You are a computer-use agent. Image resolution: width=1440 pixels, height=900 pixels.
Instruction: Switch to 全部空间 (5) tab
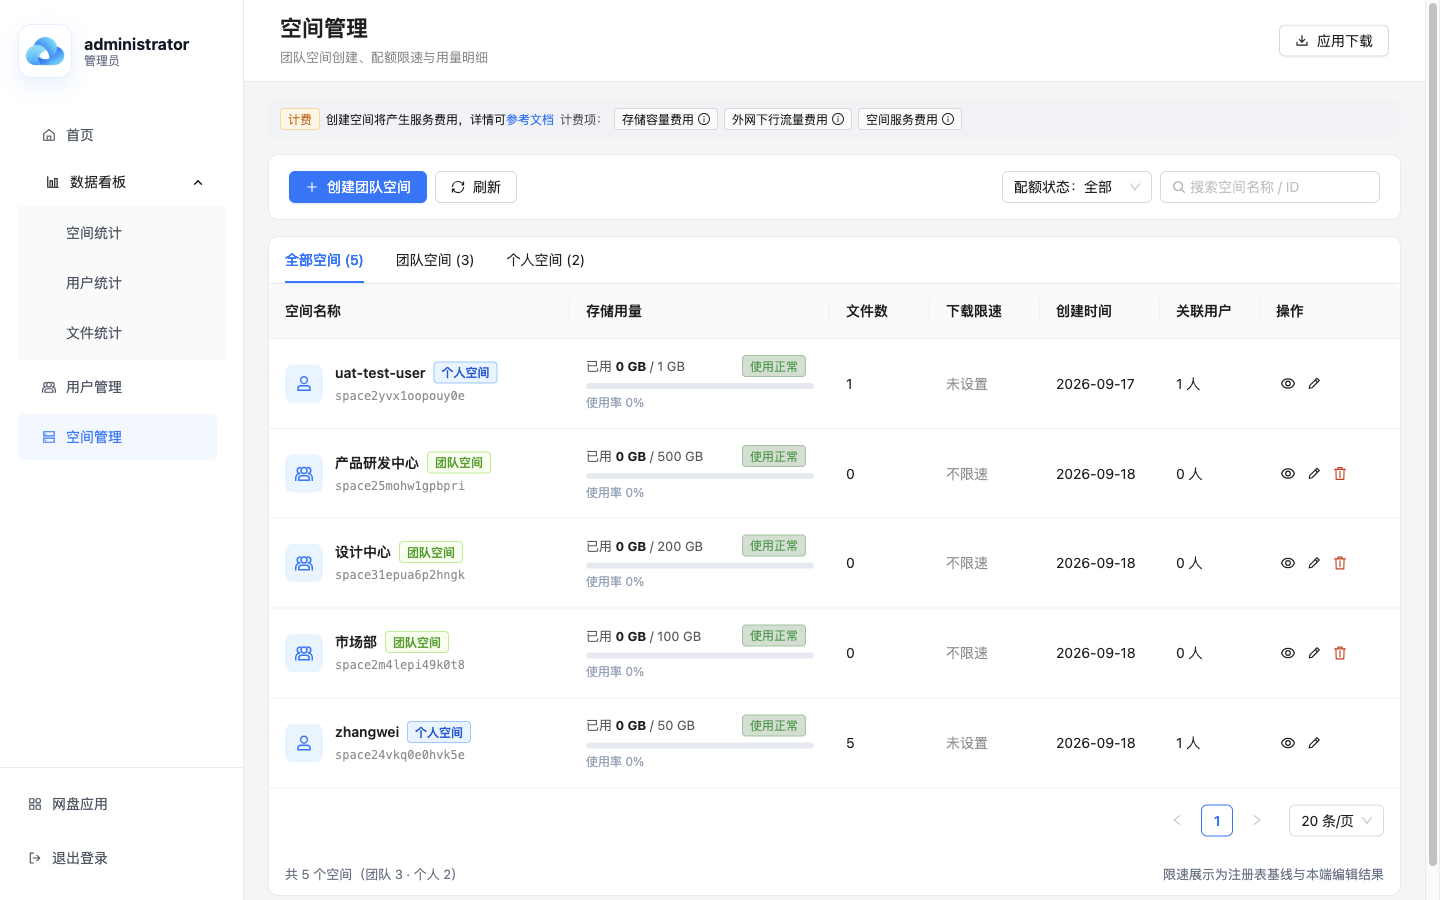coord(324,260)
